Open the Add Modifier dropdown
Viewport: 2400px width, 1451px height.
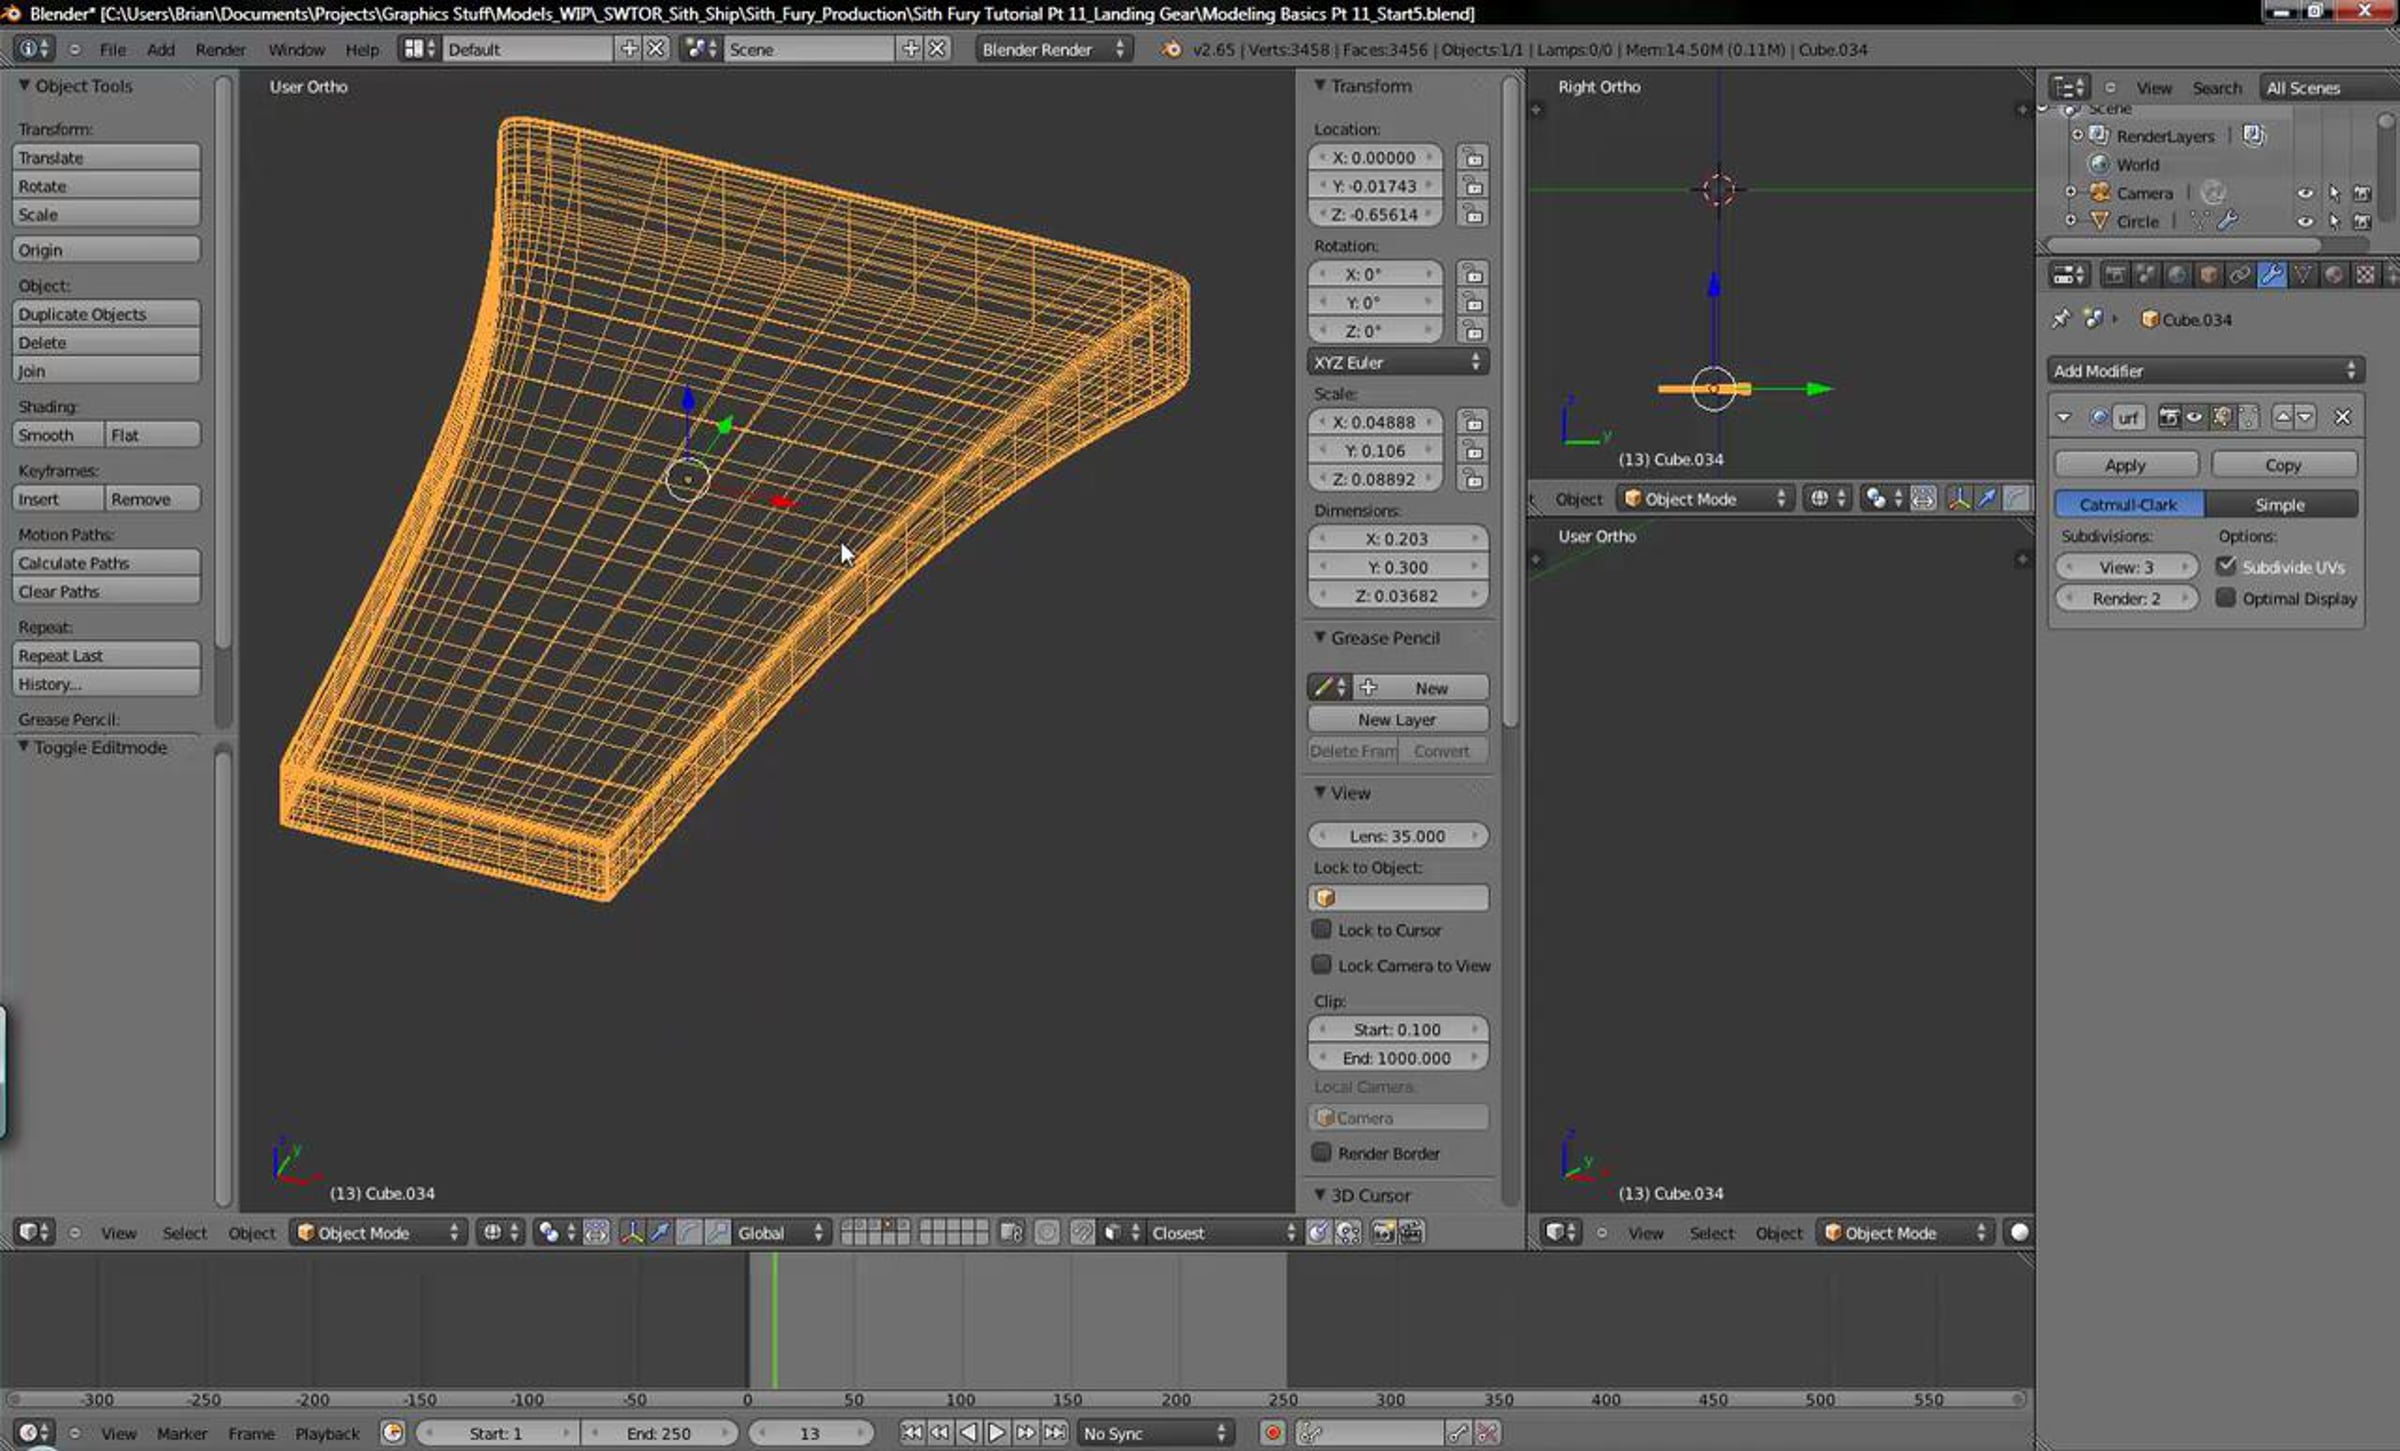pyautogui.click(x=2204, y=371)
